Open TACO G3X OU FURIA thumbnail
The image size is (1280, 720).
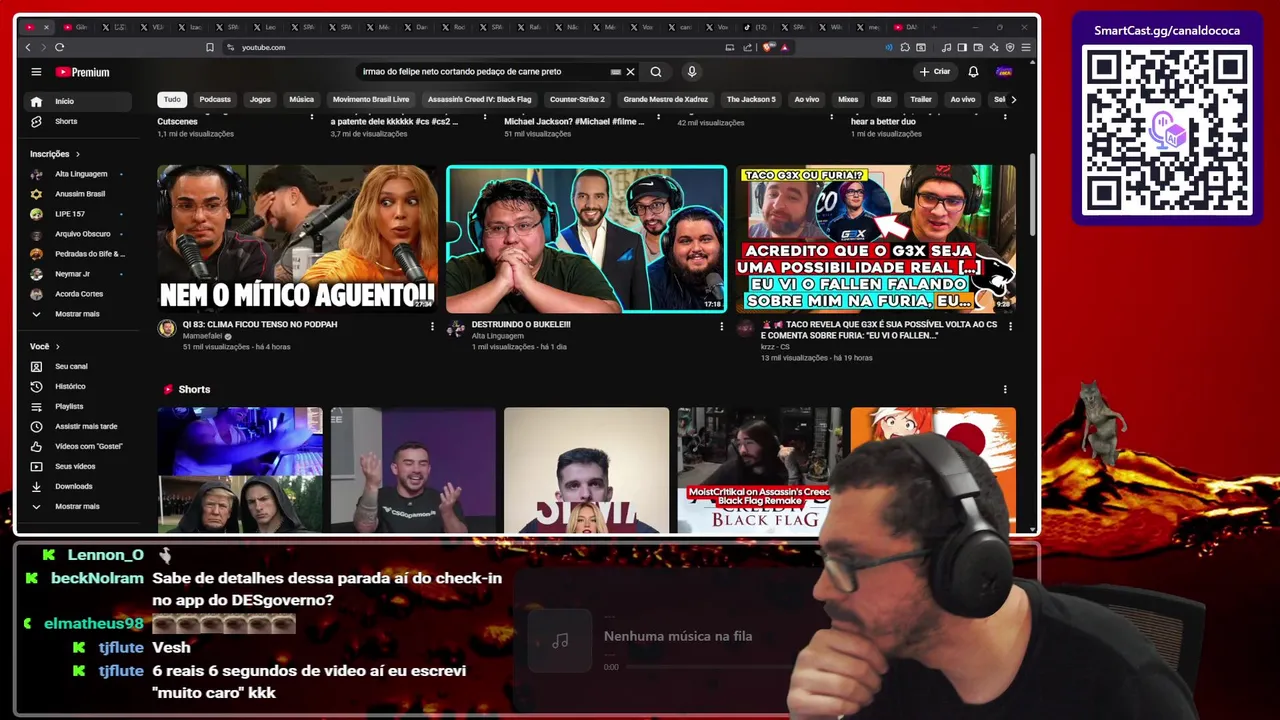[x=876, y=239]
